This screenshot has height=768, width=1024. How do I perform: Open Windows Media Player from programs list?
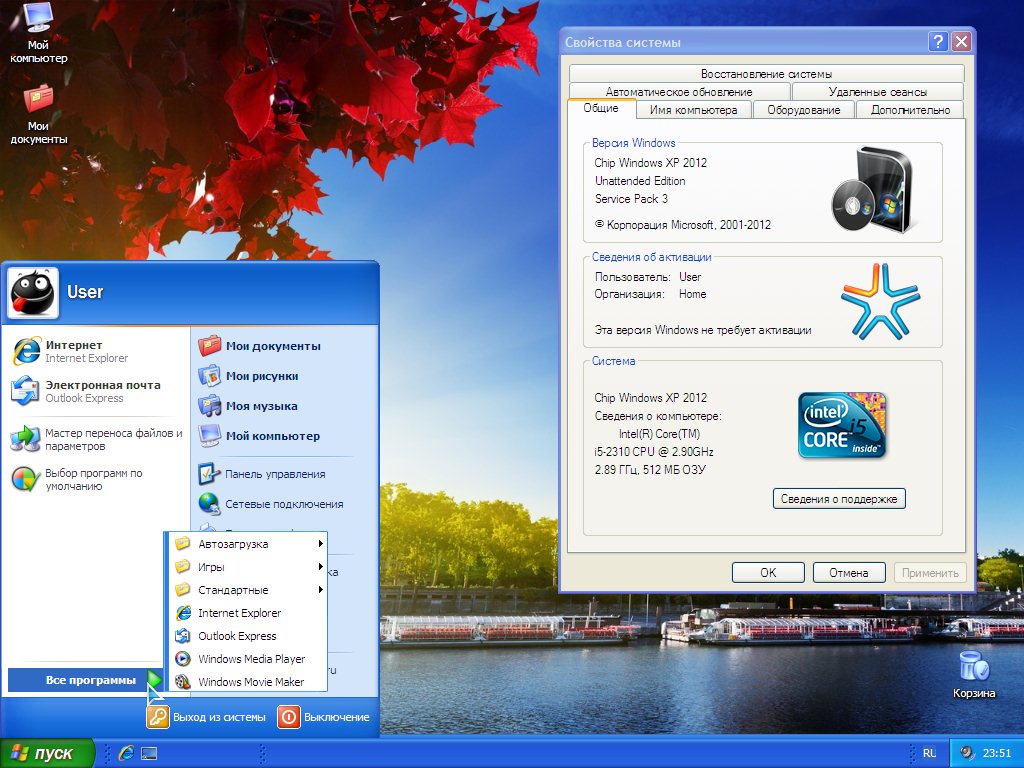(250, 659)
